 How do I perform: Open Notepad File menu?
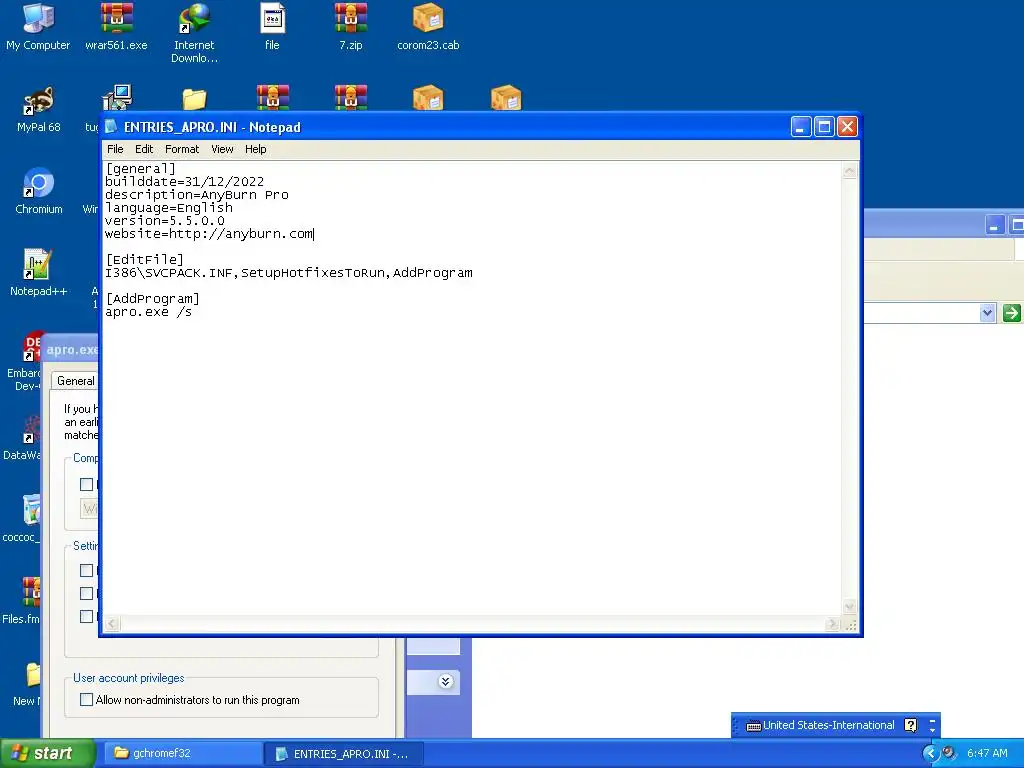pos(115,149)
